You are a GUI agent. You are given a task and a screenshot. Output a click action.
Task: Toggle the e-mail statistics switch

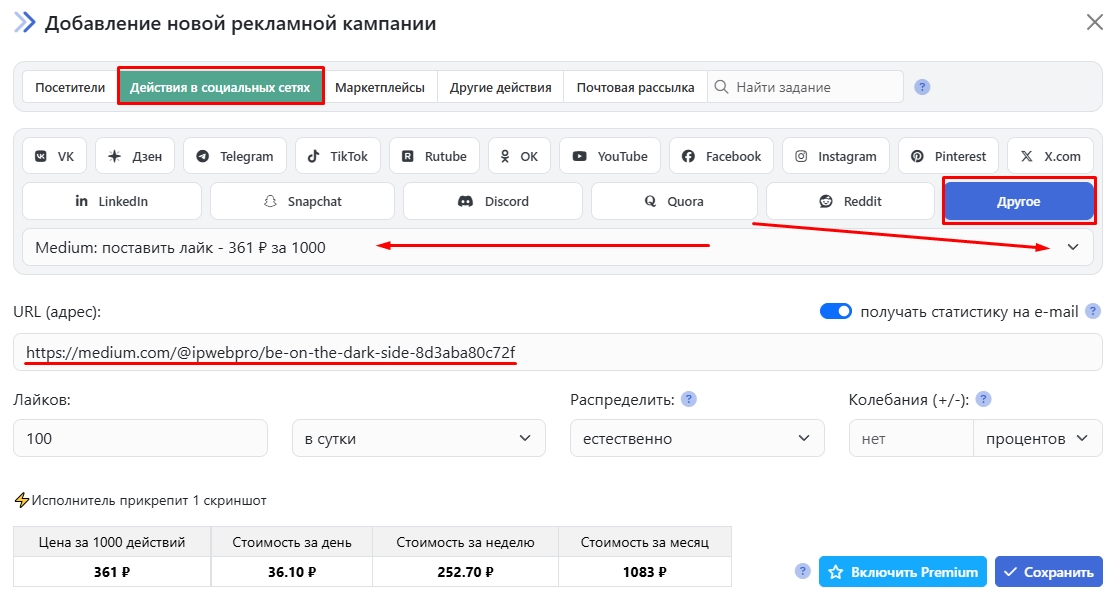[x=835, y=312]
